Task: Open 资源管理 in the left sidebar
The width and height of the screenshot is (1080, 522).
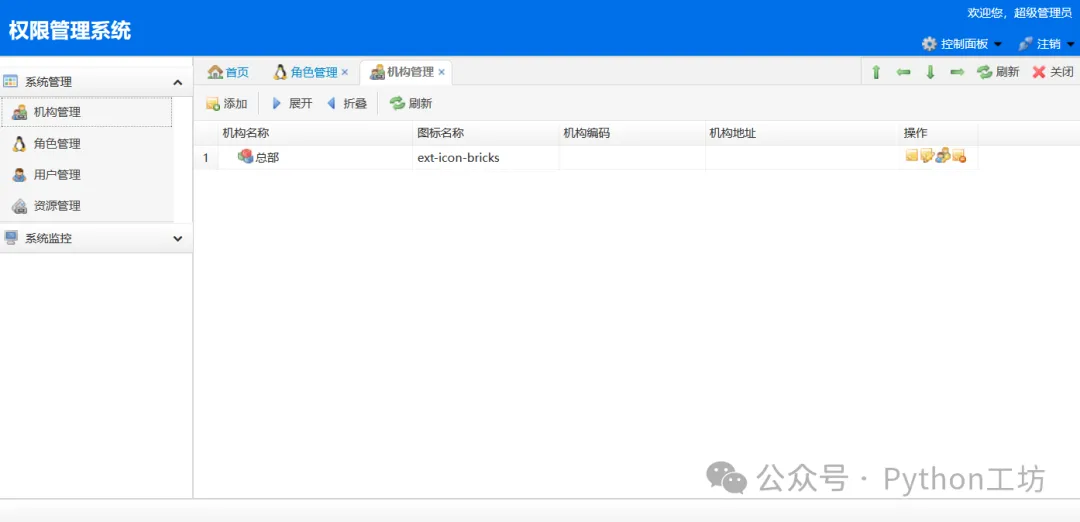Action: (x=87, y=206)
